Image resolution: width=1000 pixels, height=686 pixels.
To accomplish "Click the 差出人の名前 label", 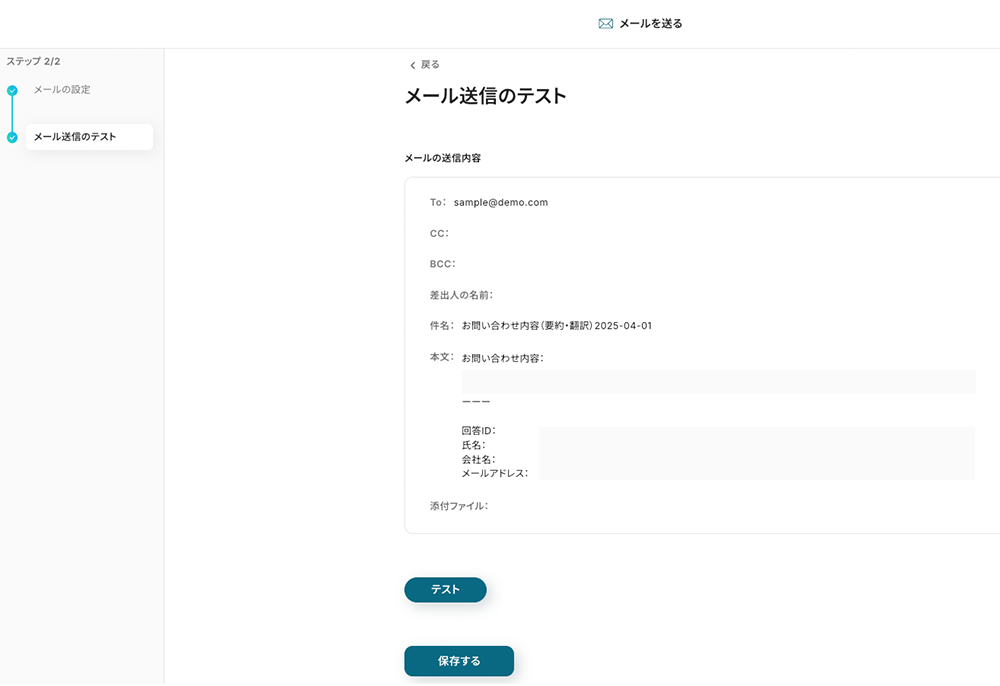I will click(461, 295).
